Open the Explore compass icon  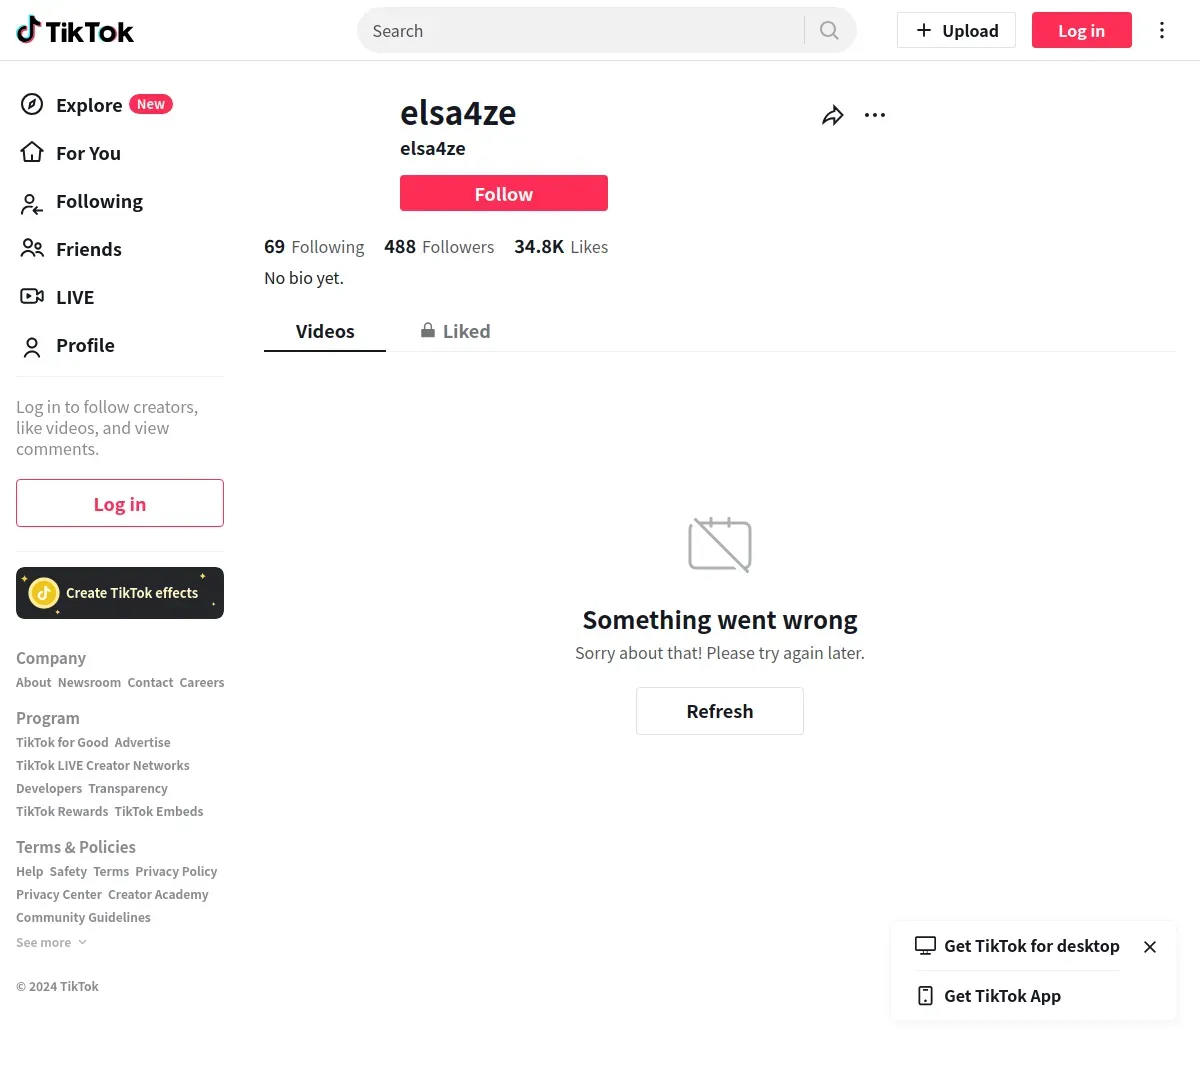[32, 105]
